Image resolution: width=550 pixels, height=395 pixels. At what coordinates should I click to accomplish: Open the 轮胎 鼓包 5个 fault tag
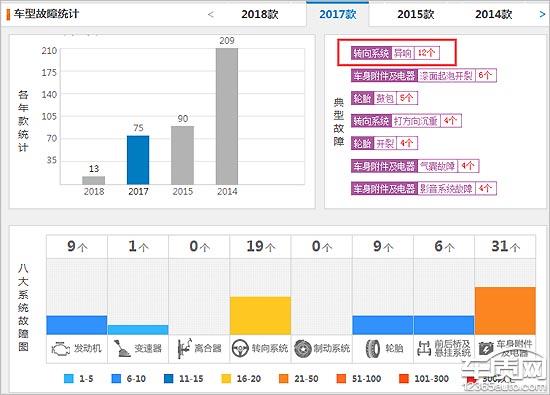(x=384, y=98)
